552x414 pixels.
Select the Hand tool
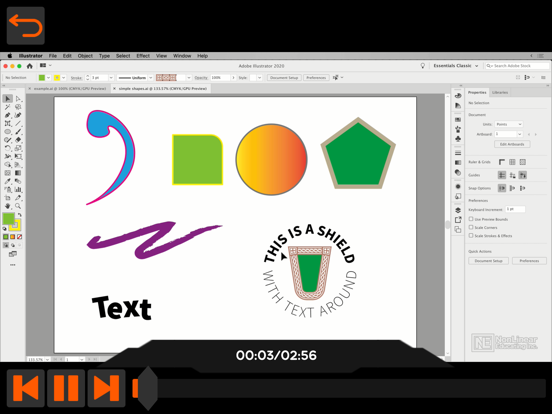7,206
